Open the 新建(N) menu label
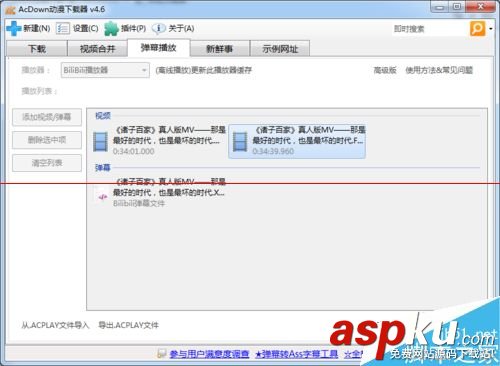Screen dimensions: 500x366 [x=36, y=29]
